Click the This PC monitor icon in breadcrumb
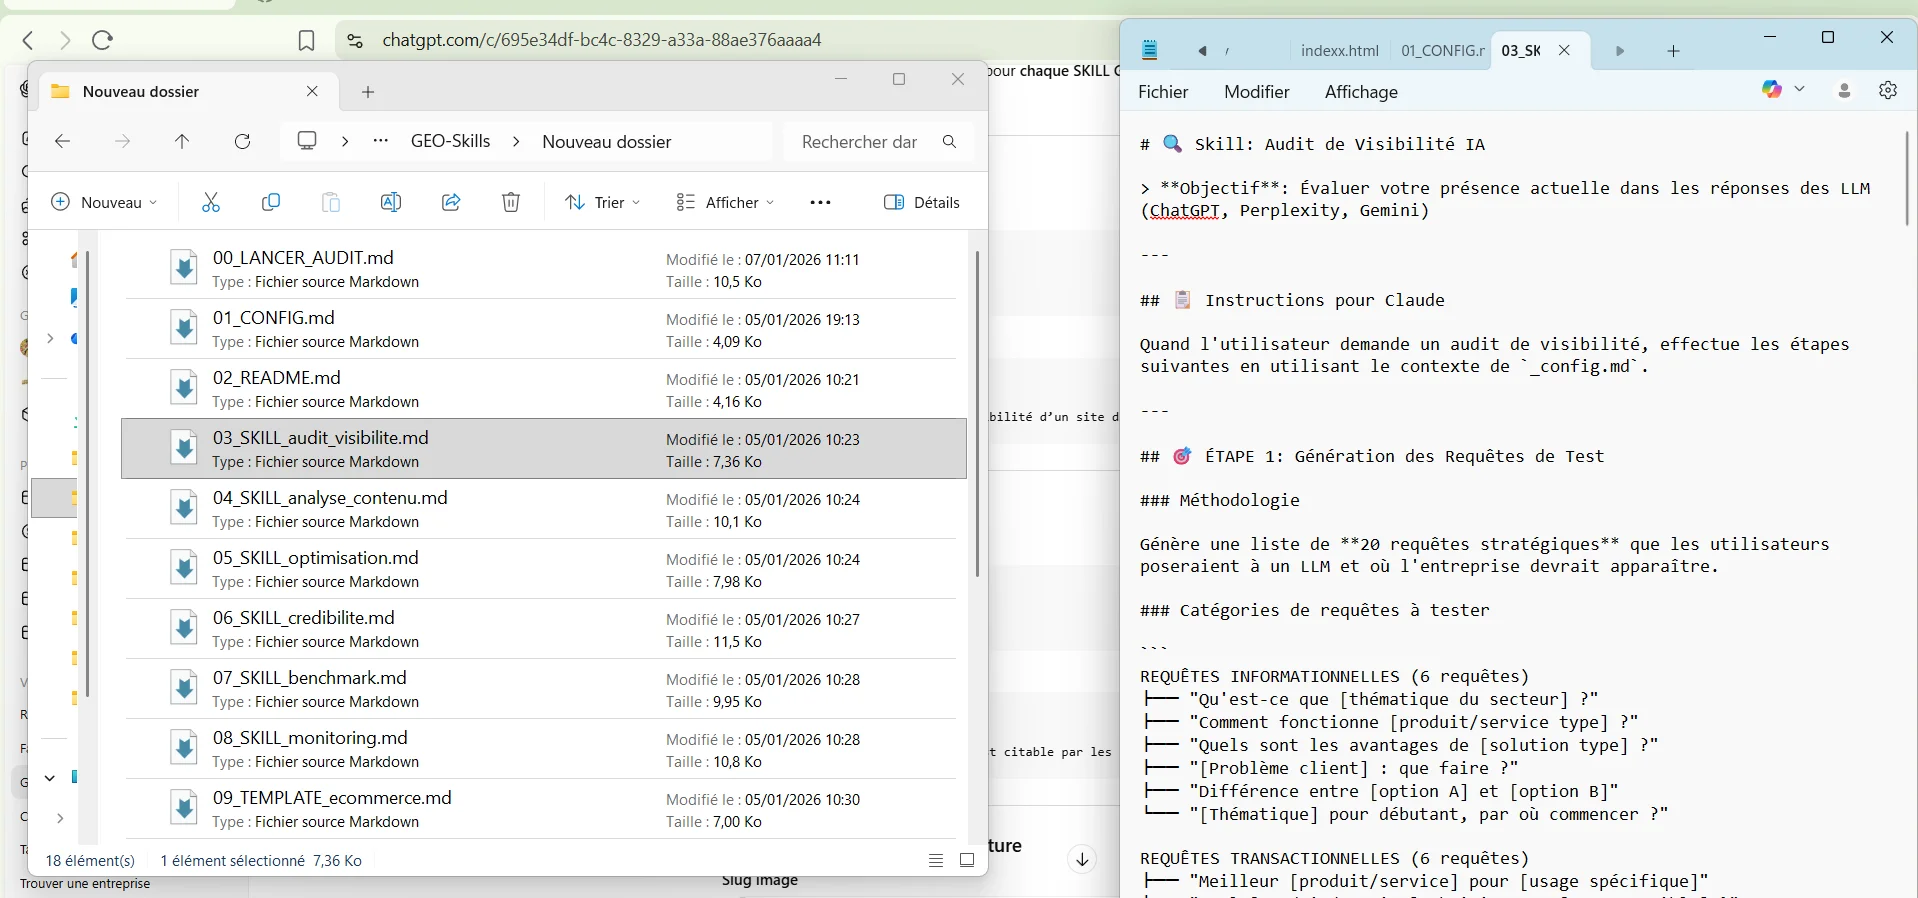Viewport: 1918px width, 898px height. point(307,141)
